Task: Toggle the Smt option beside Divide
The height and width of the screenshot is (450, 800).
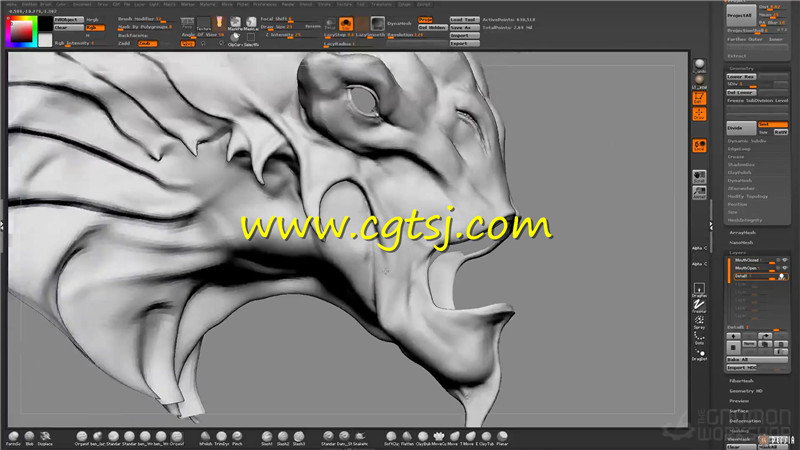Action: [x=772, y=124]
